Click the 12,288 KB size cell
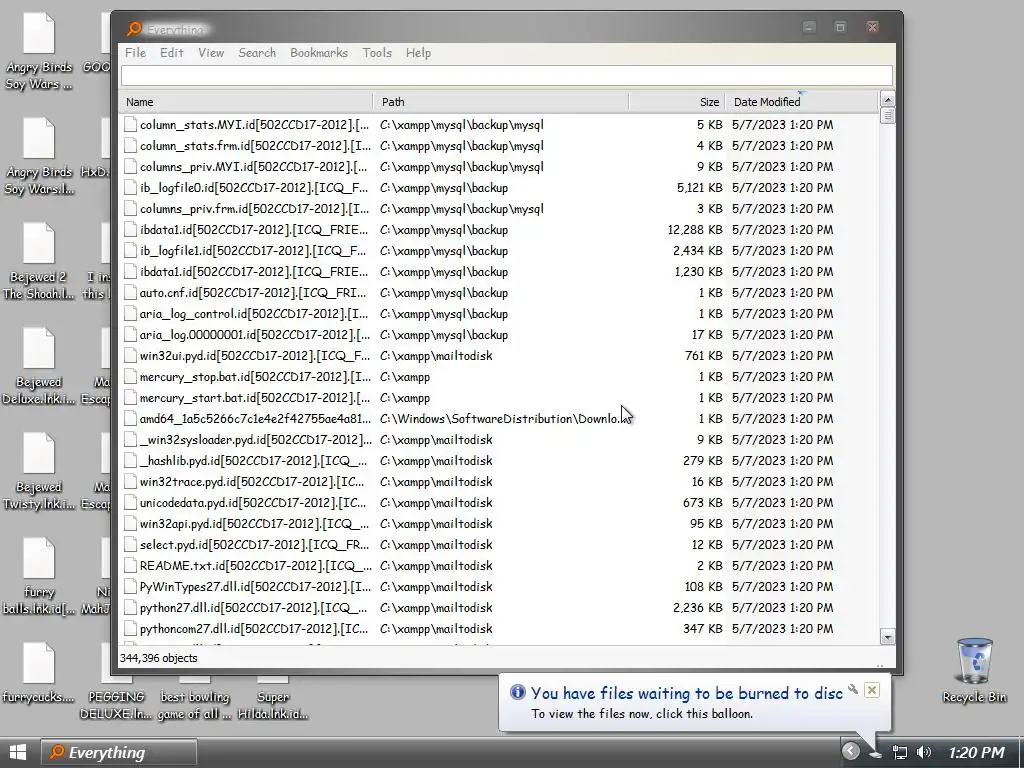The image size is (1024, 768). pyautogui.click(x=695, y=230)
